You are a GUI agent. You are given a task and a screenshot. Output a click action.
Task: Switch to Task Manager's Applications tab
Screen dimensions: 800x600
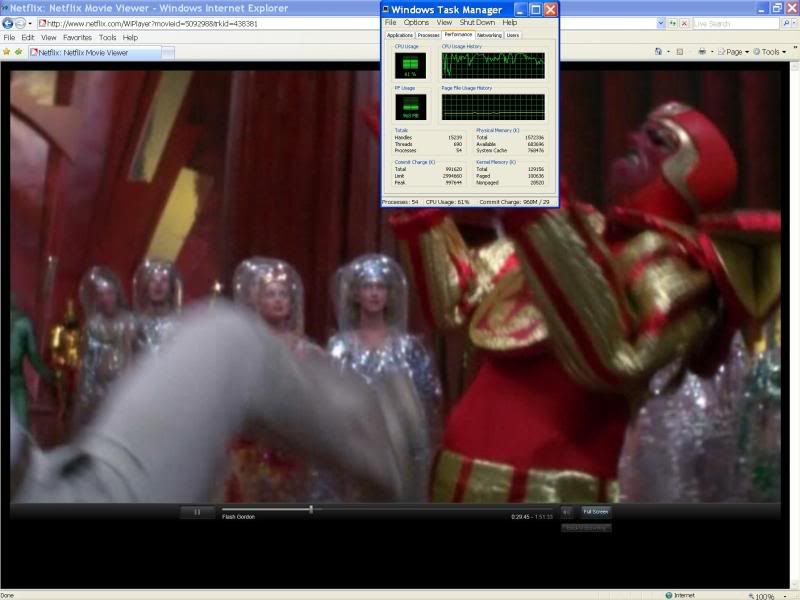(x=399, y=35)
